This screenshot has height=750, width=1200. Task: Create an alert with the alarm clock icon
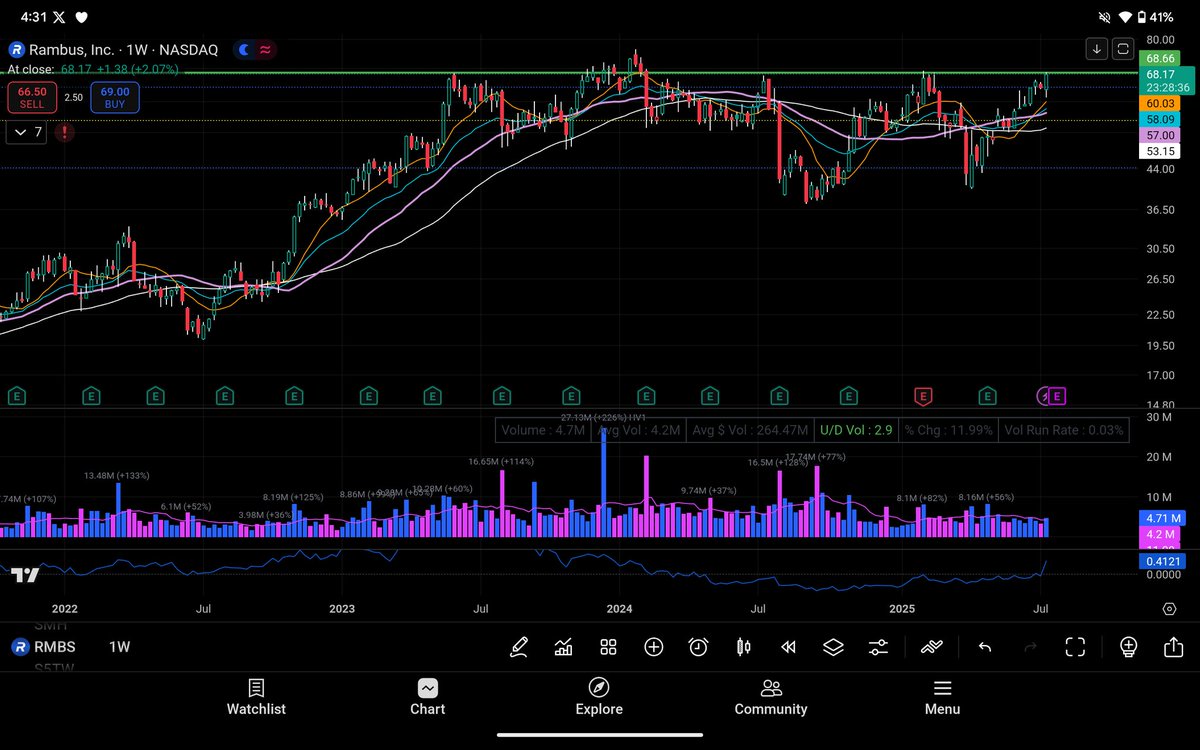click(698, 647)
